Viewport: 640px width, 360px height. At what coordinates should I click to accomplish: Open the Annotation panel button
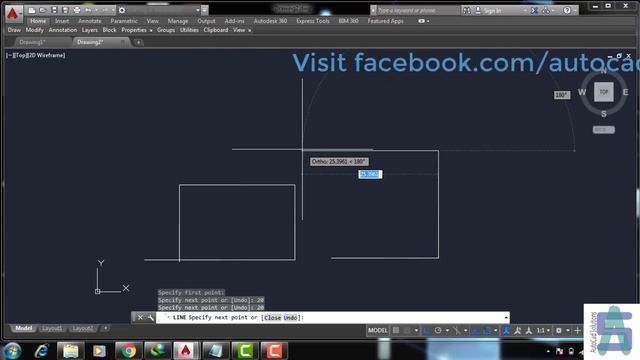[x=62, y=30]
